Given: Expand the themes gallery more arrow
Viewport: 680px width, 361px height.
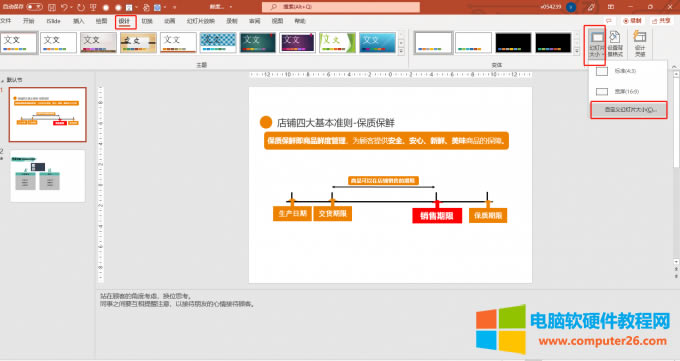Looking at the screenshot, I should click(x=401, y=52).
